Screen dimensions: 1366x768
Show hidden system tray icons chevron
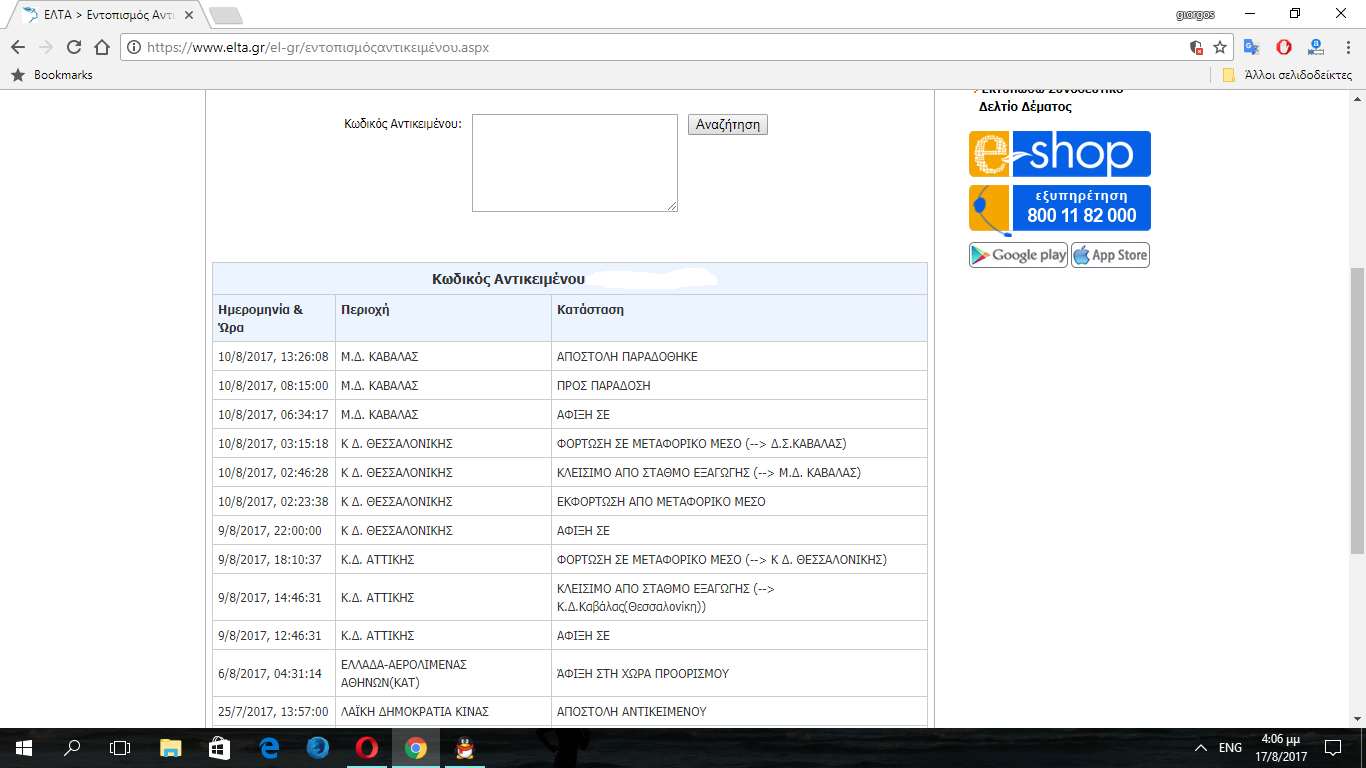click(1201, 748)
